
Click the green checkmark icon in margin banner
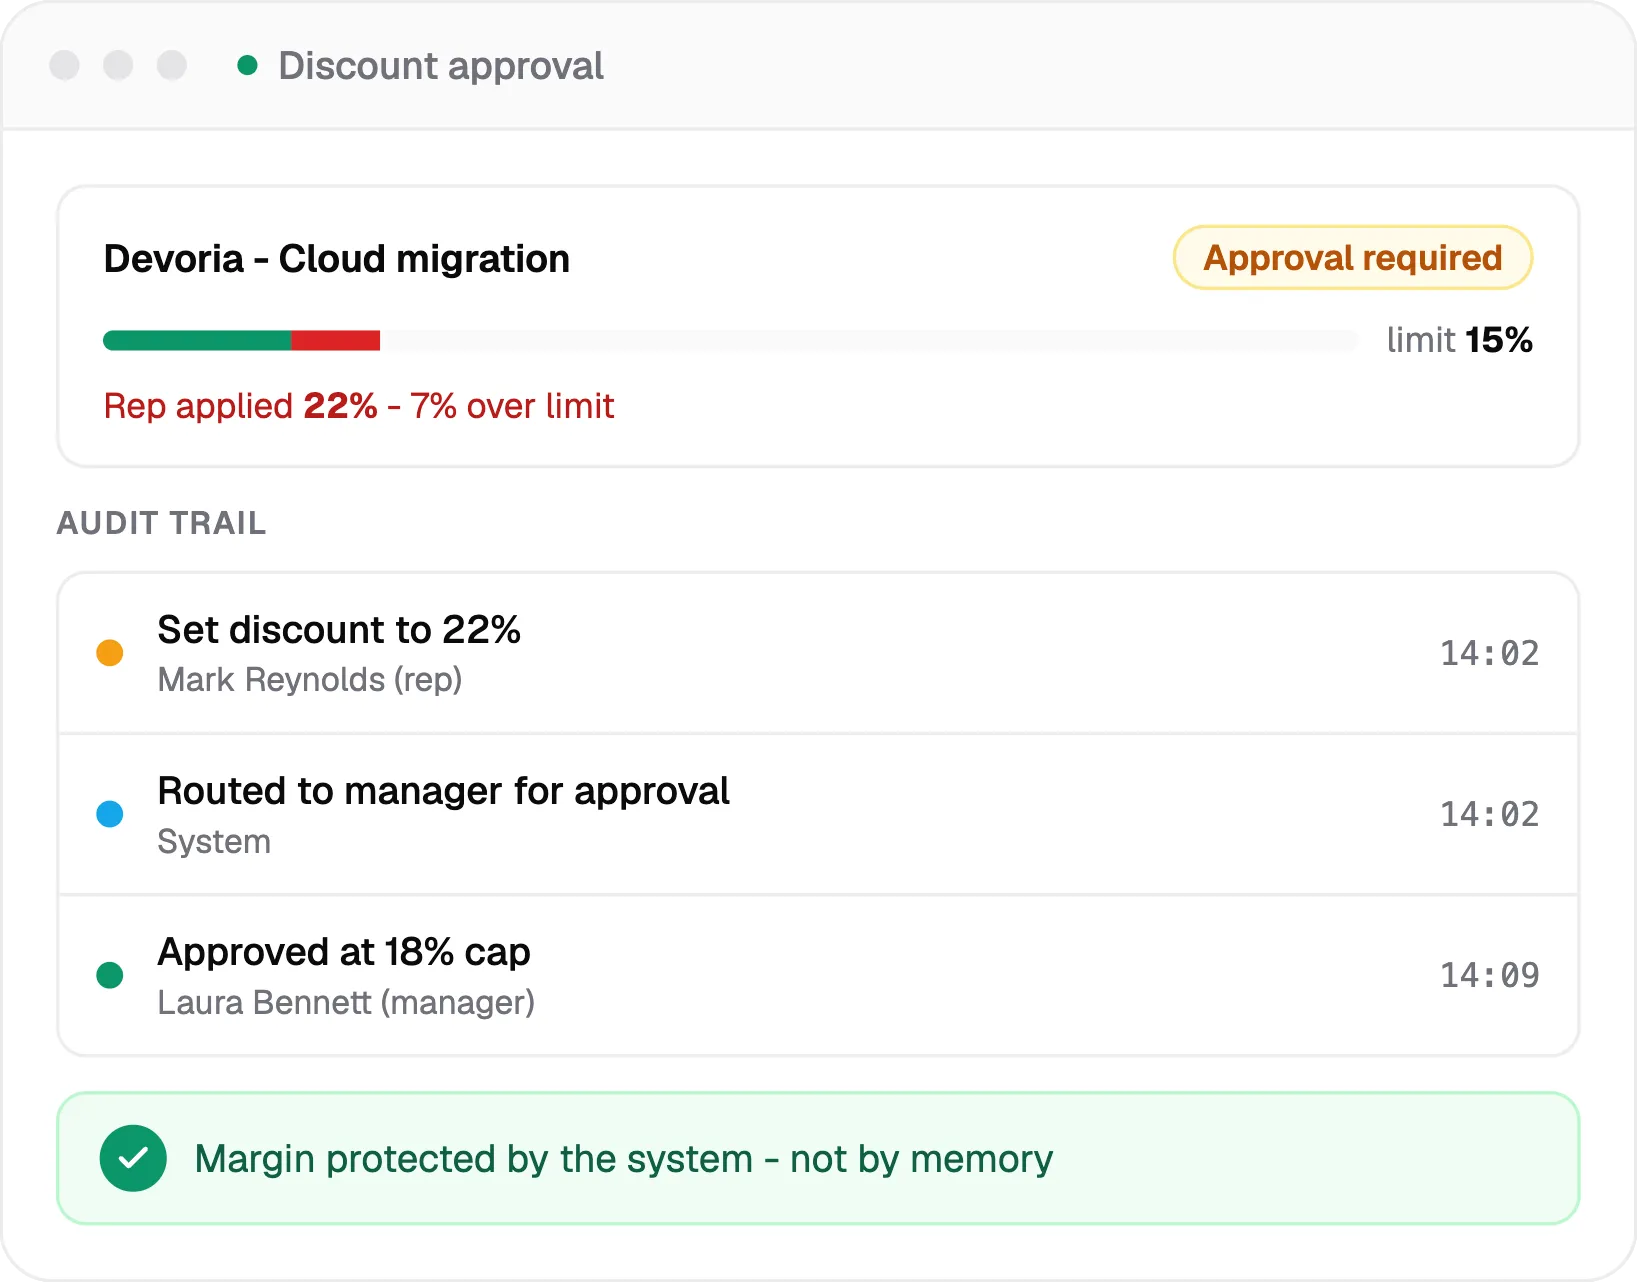[133, 1158]
